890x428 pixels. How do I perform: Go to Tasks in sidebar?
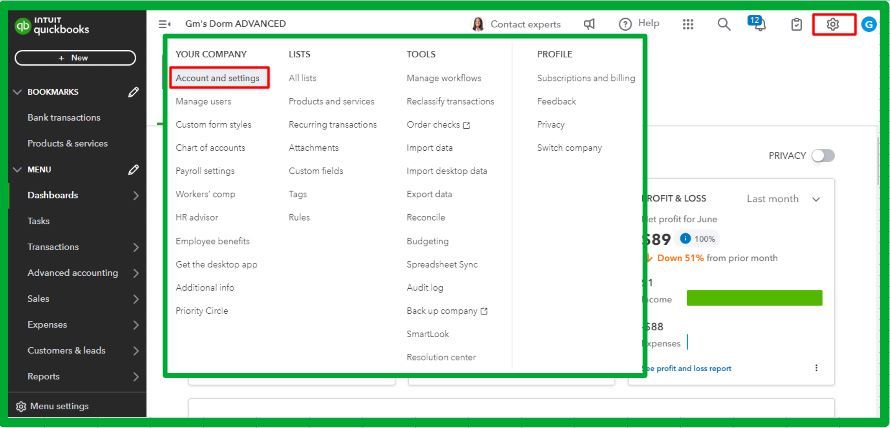(x=39, y=221)
